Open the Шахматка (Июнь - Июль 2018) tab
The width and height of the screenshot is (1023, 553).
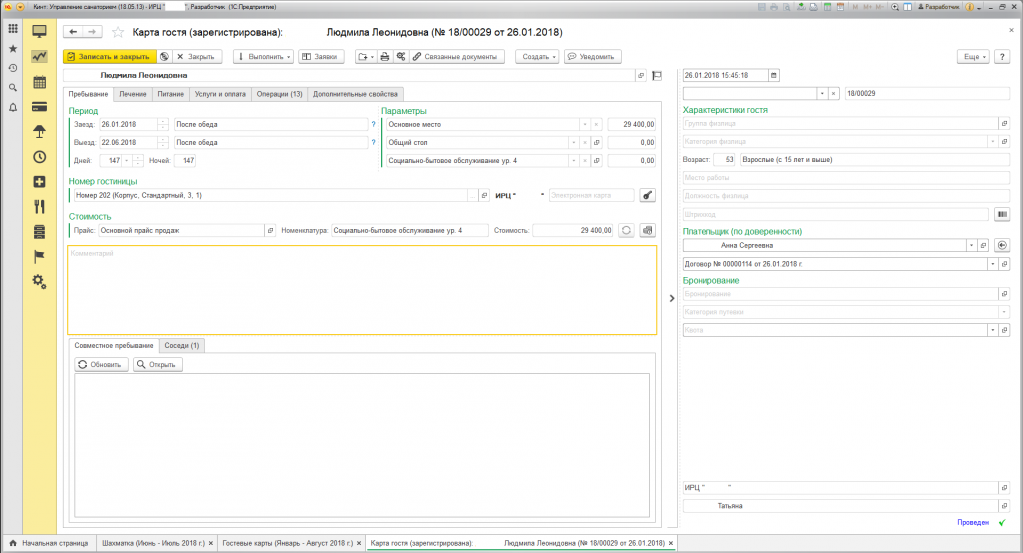click(157, 543)
